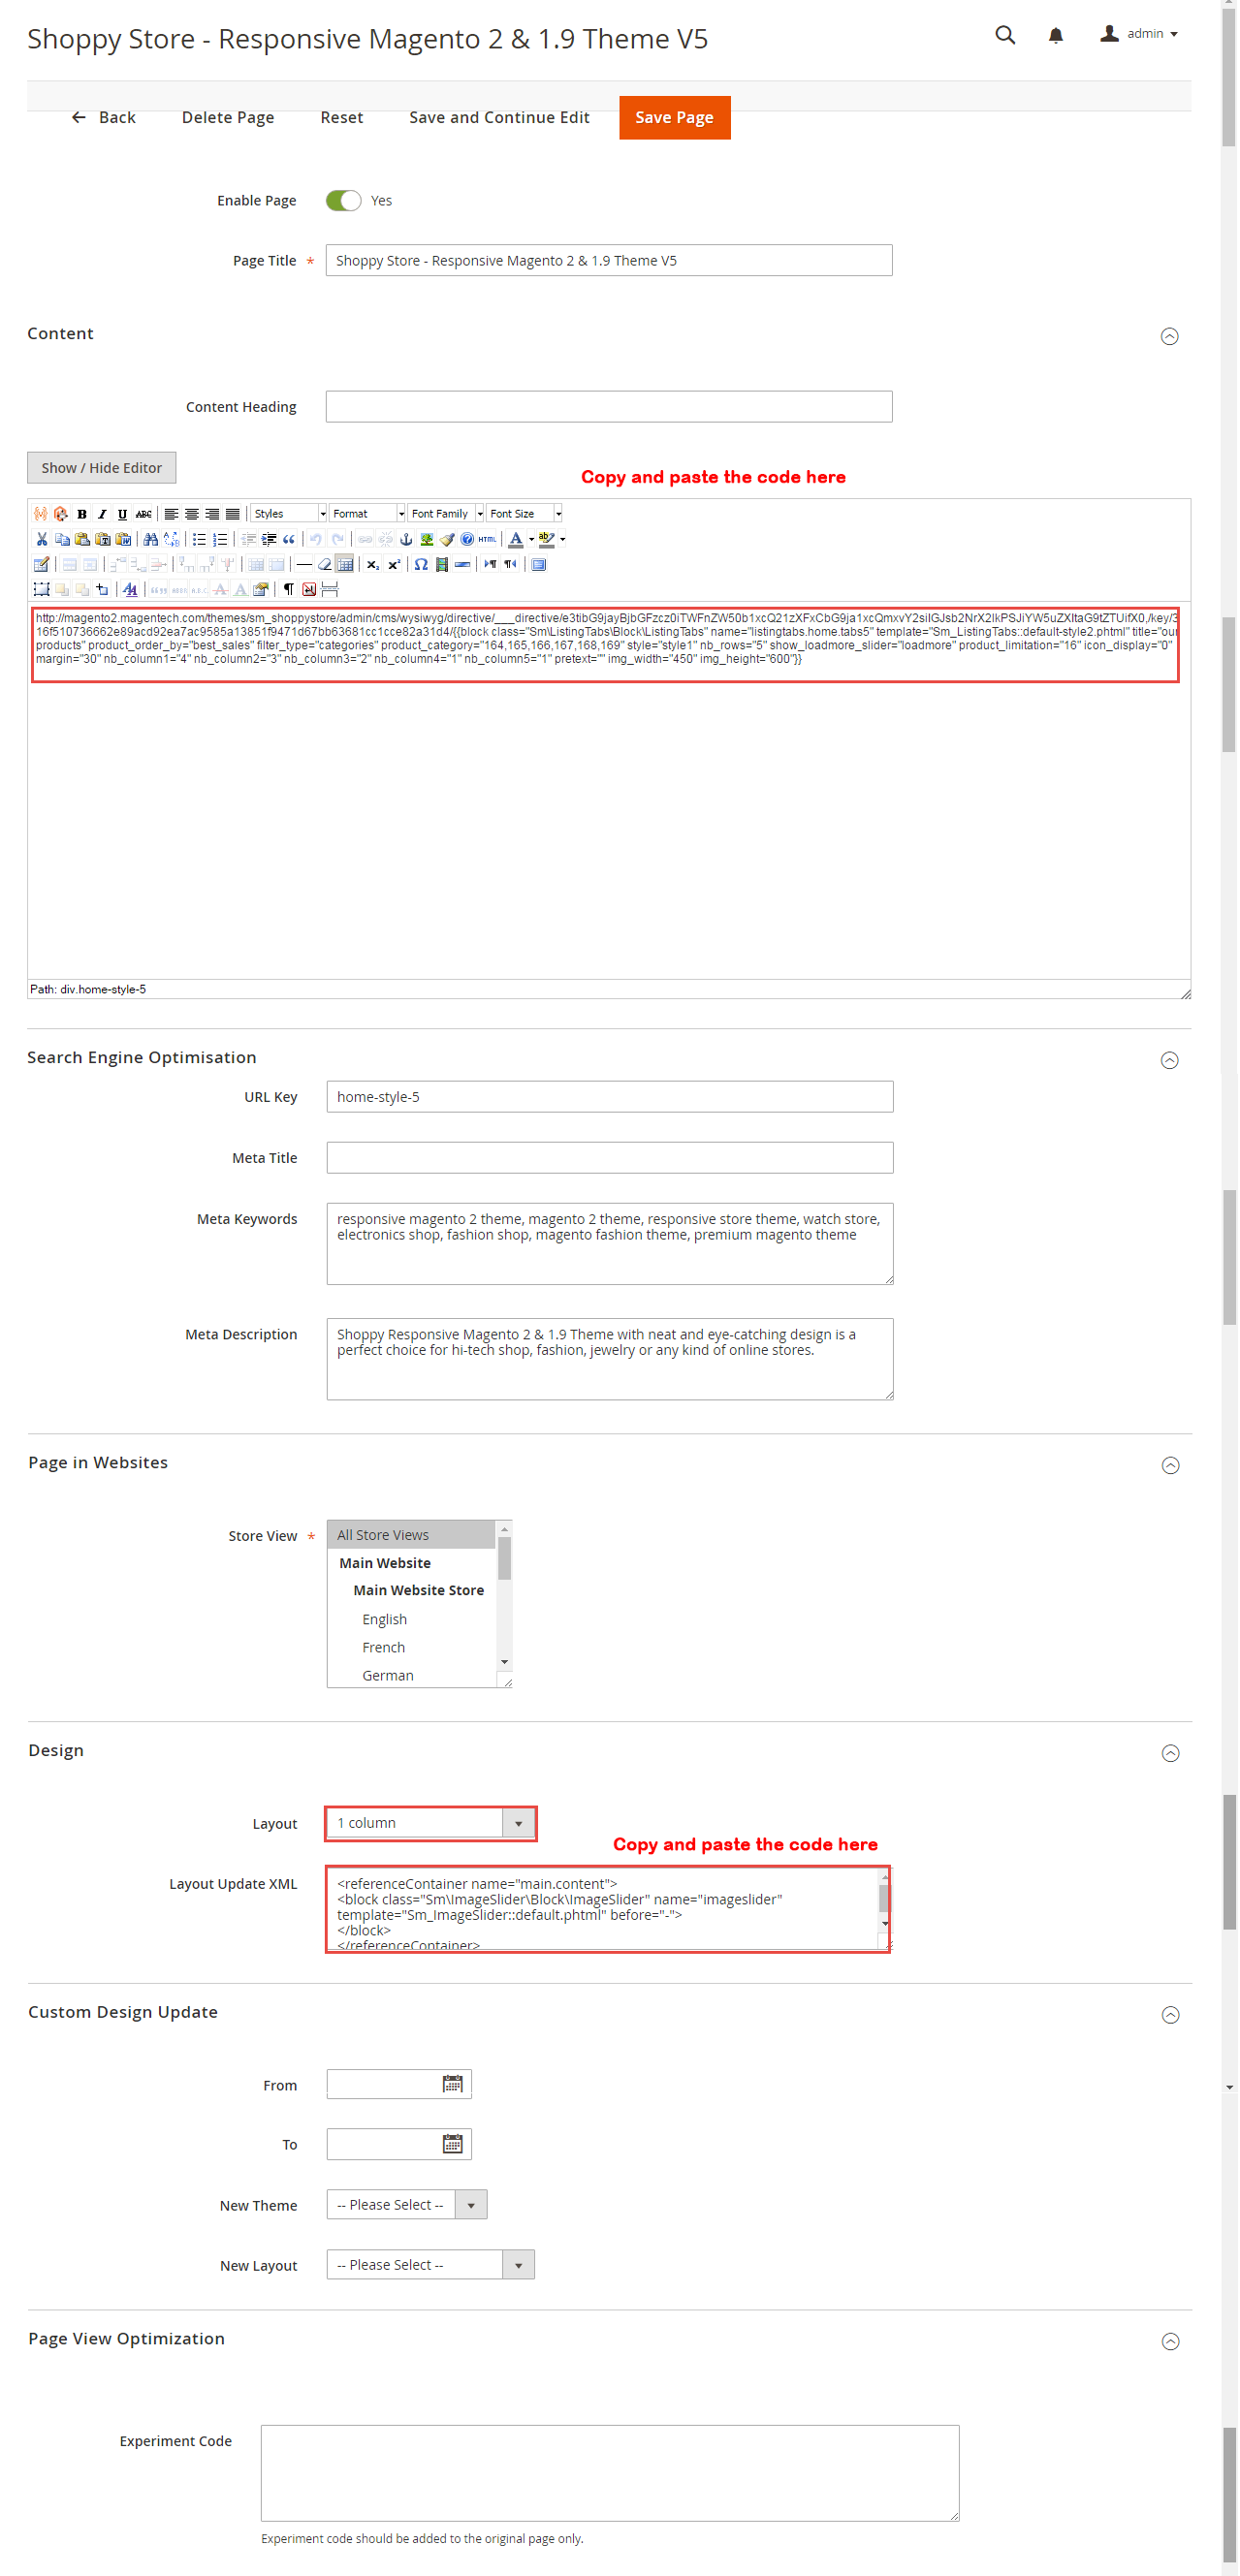1240x2576 pixels.
Task: Insert unordered bullet list
Action: pos(200,540)
